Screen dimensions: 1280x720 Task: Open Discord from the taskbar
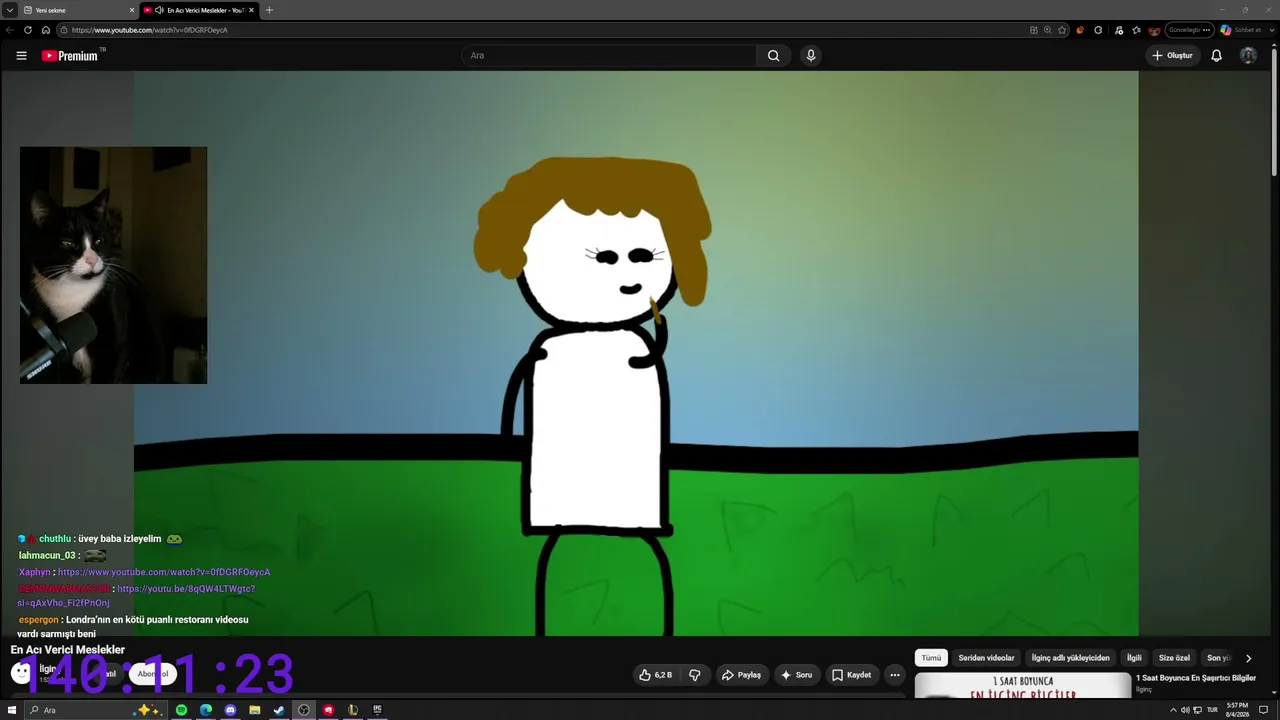pos(230,710)
